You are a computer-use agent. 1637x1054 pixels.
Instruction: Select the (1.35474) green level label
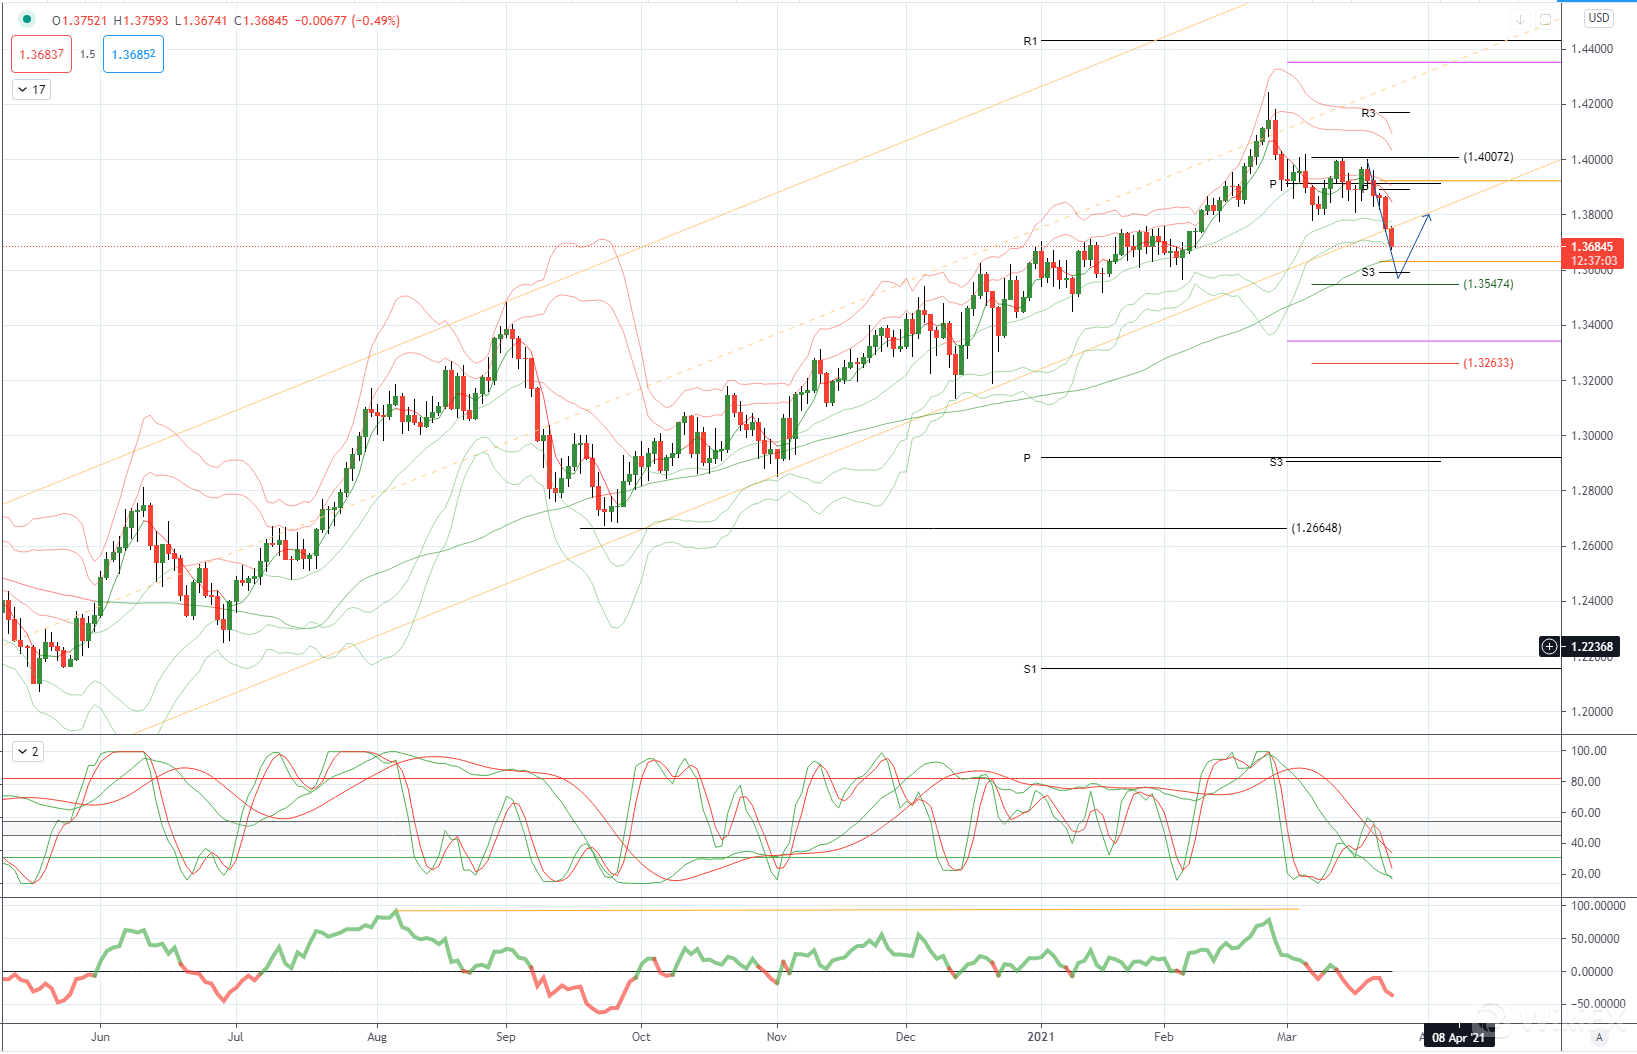(x=1488, y=284)
